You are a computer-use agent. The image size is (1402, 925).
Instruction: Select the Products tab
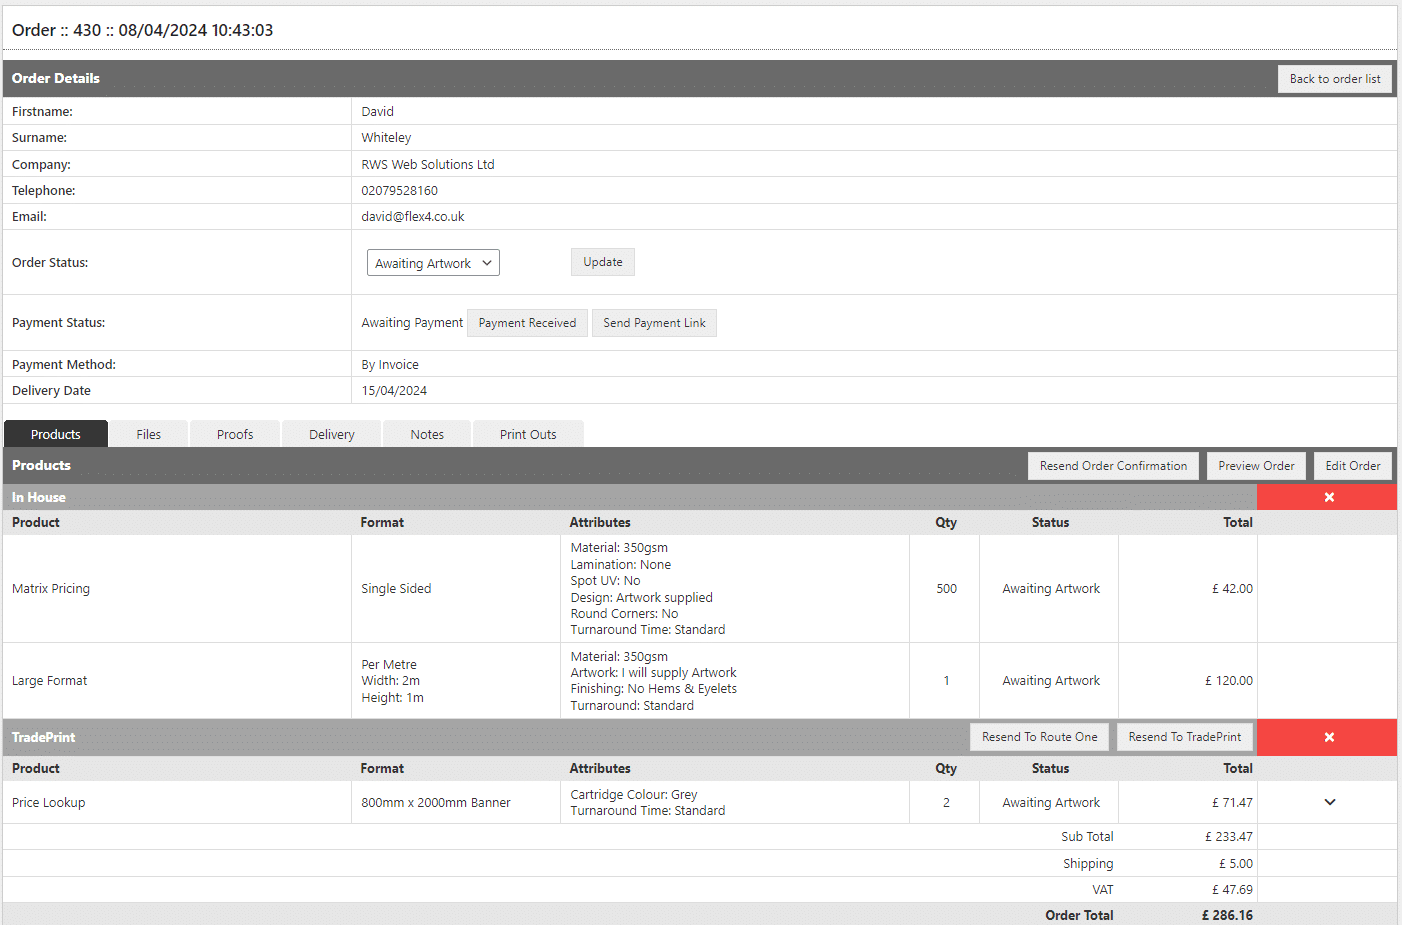point(56,434)
